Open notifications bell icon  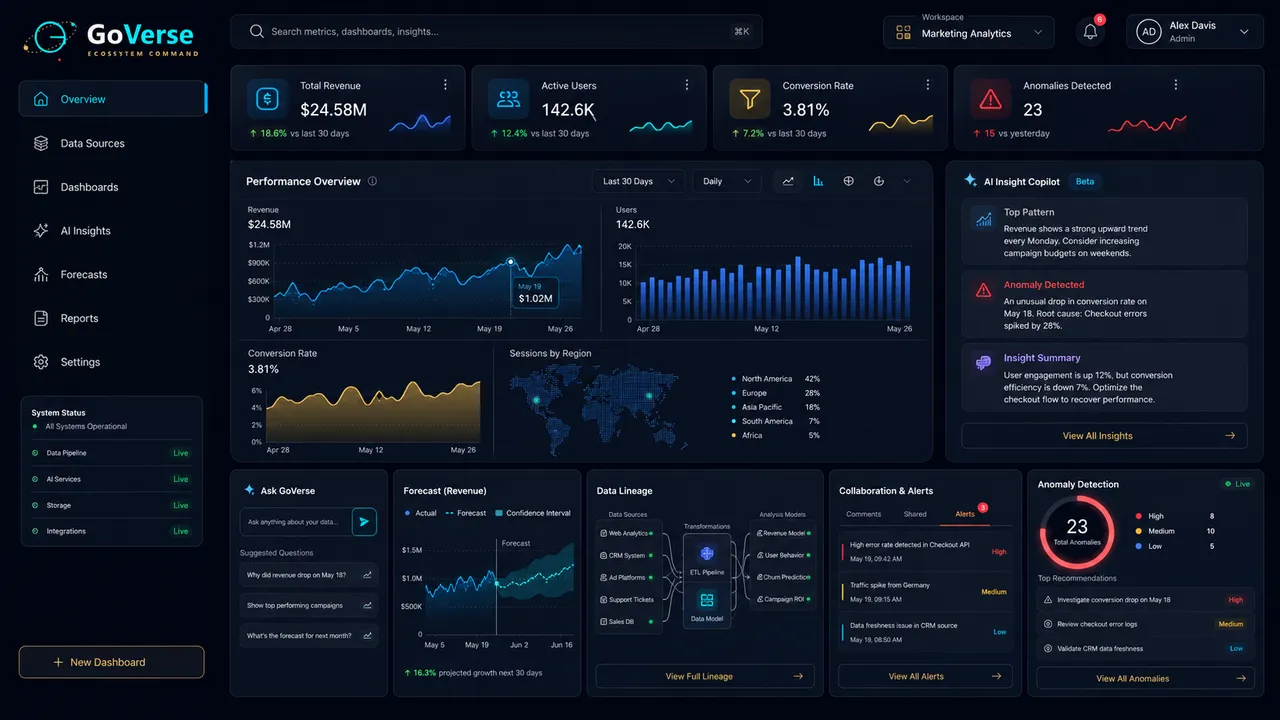click(x=1090, y=32)
